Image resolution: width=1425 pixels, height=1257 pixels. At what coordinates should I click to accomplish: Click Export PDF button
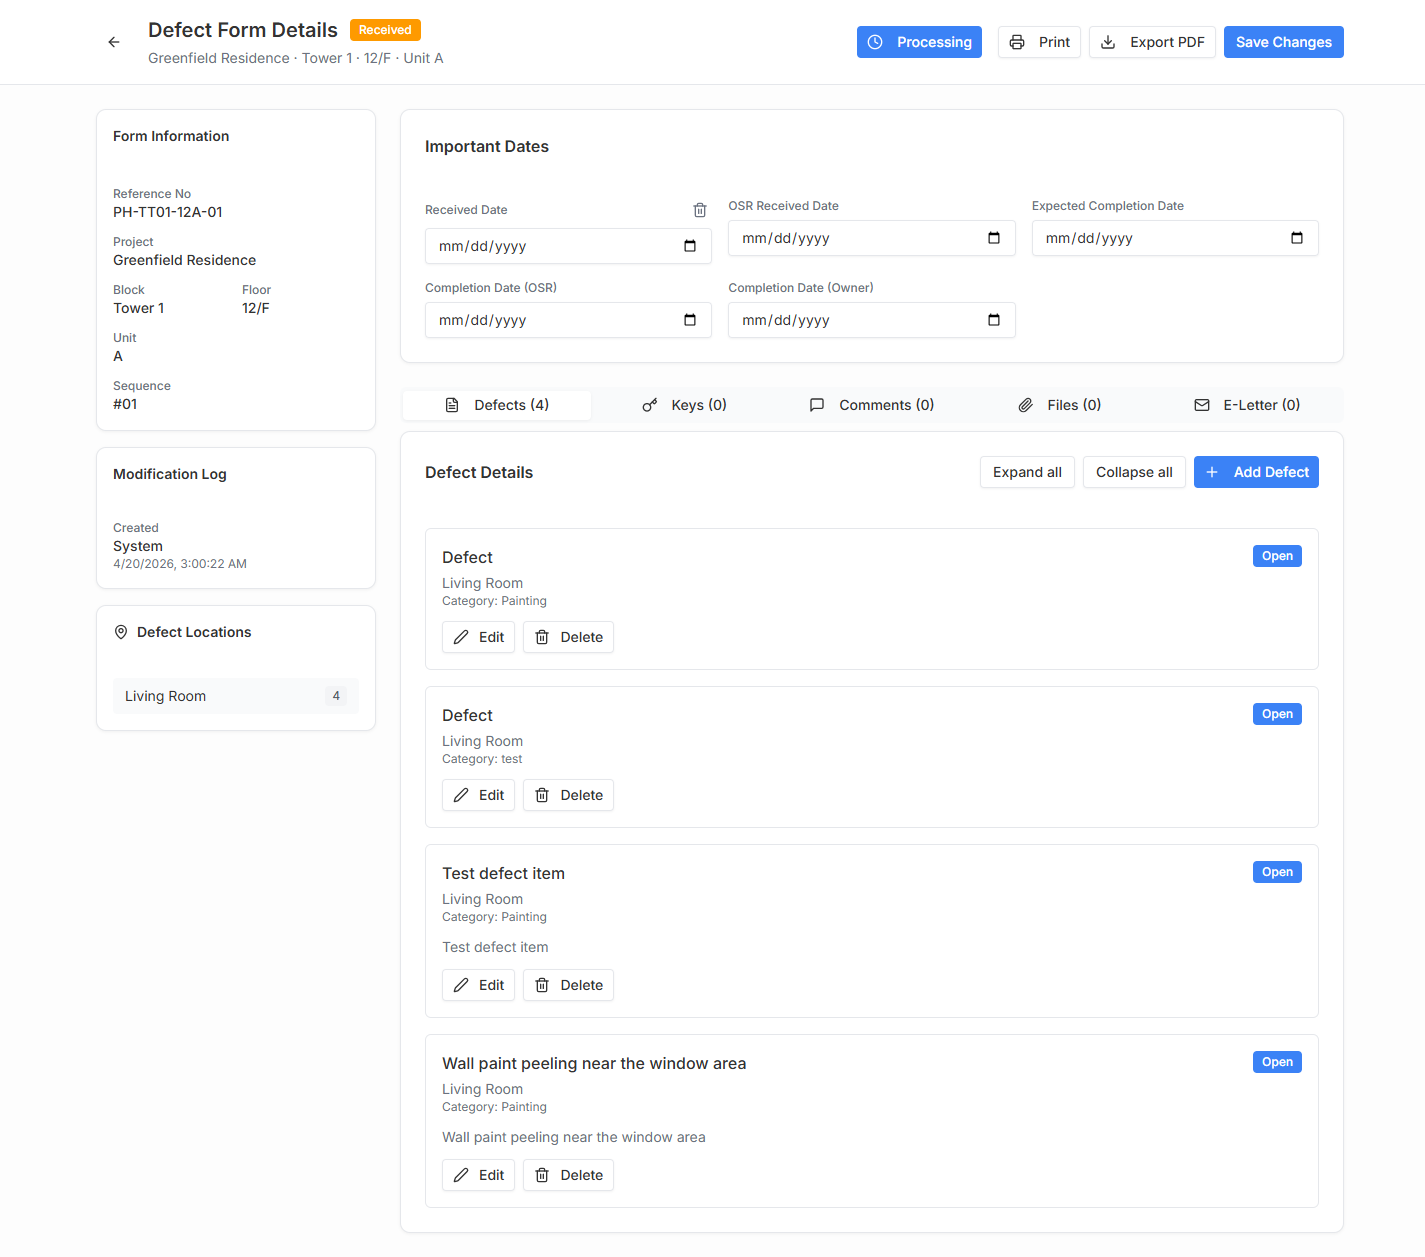[1152, 42]
